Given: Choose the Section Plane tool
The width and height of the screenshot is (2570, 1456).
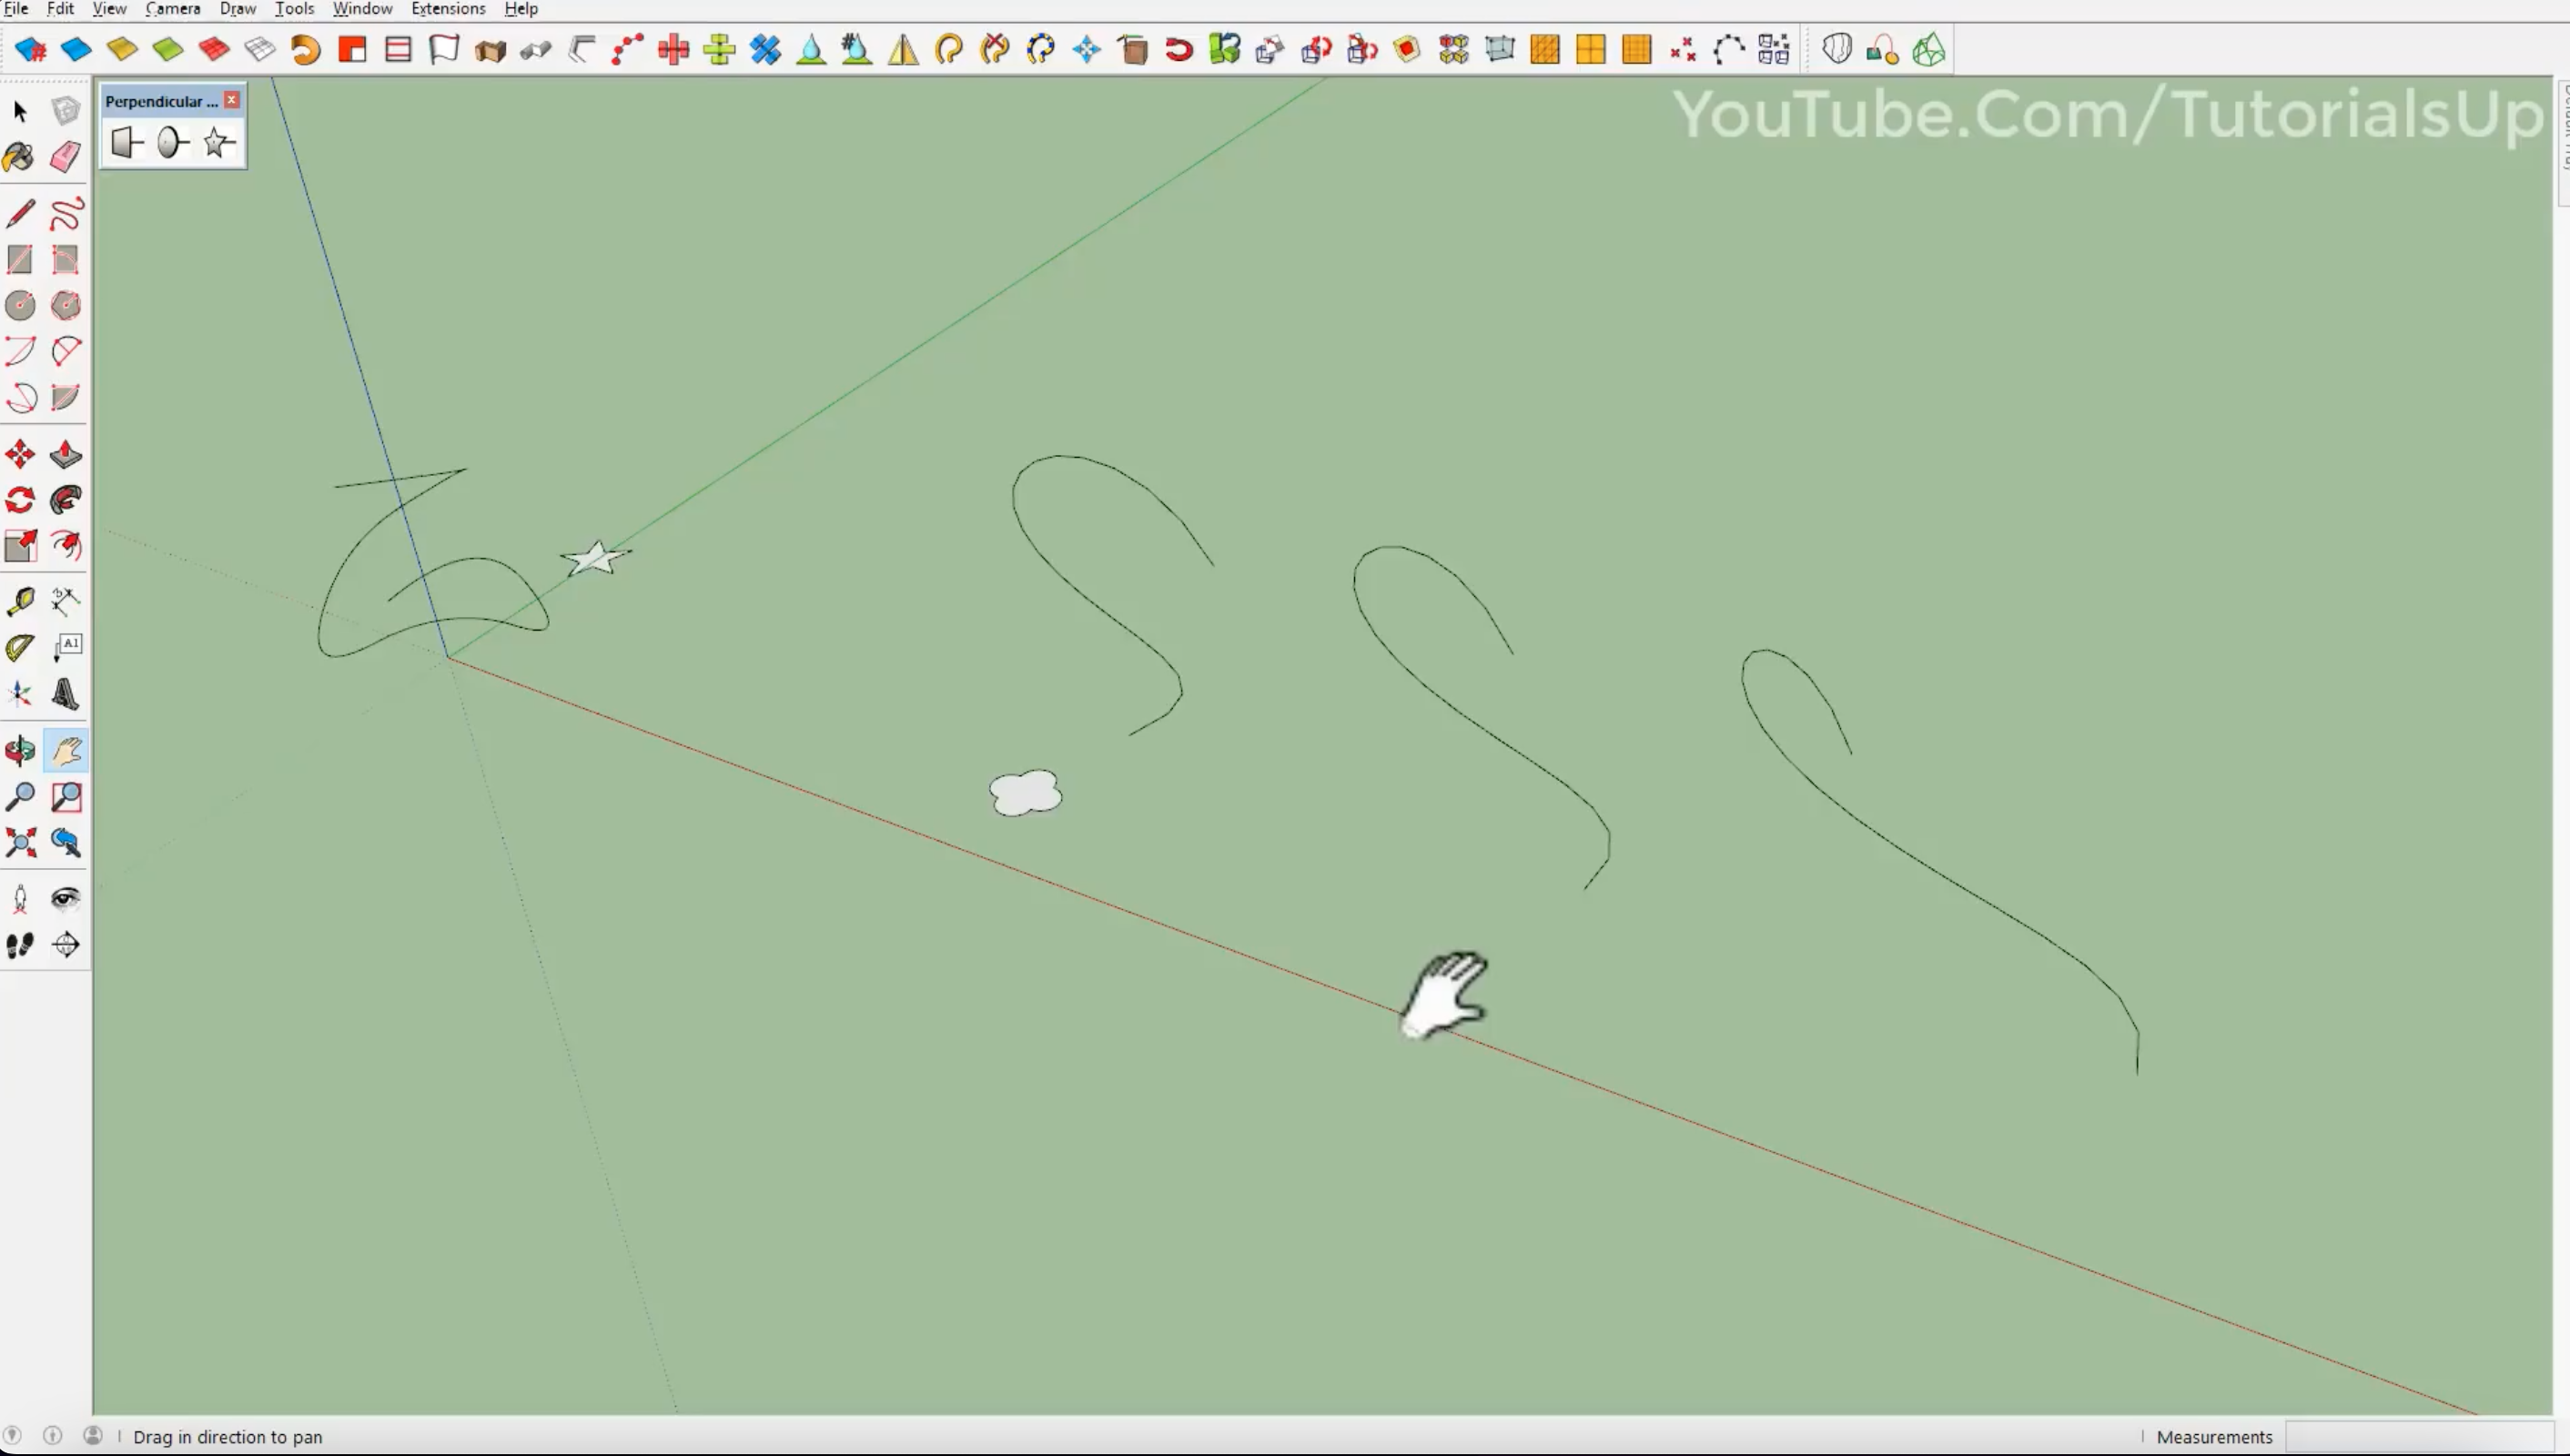Looking at the screenshot, I should coord(66,945).
